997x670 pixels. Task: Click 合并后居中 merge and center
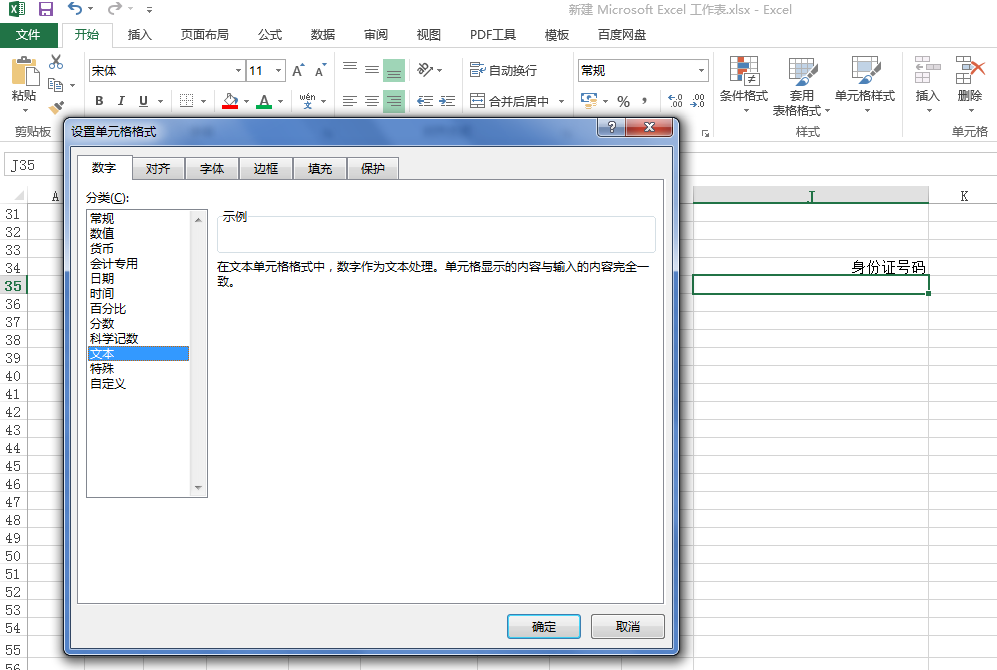click(x=510, y=101)
